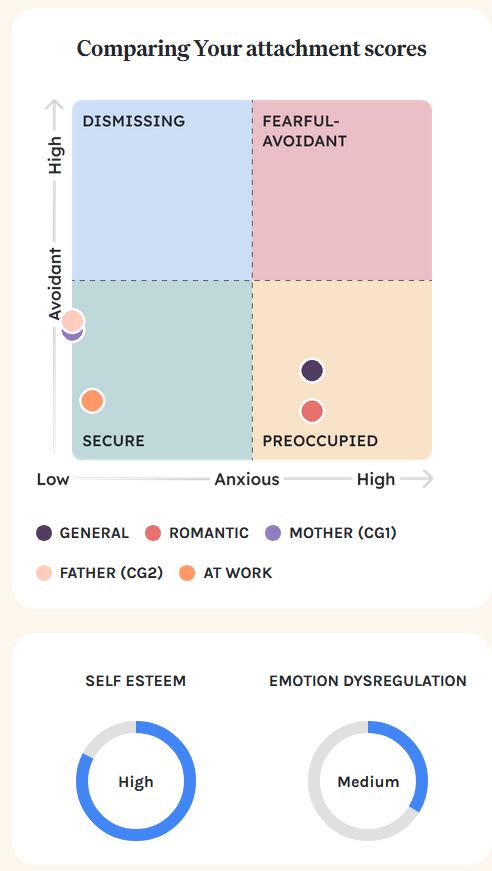This screenshot has height=871, width=492.
Task: Click the dark purple General data point
Action: tap(312, 371)
